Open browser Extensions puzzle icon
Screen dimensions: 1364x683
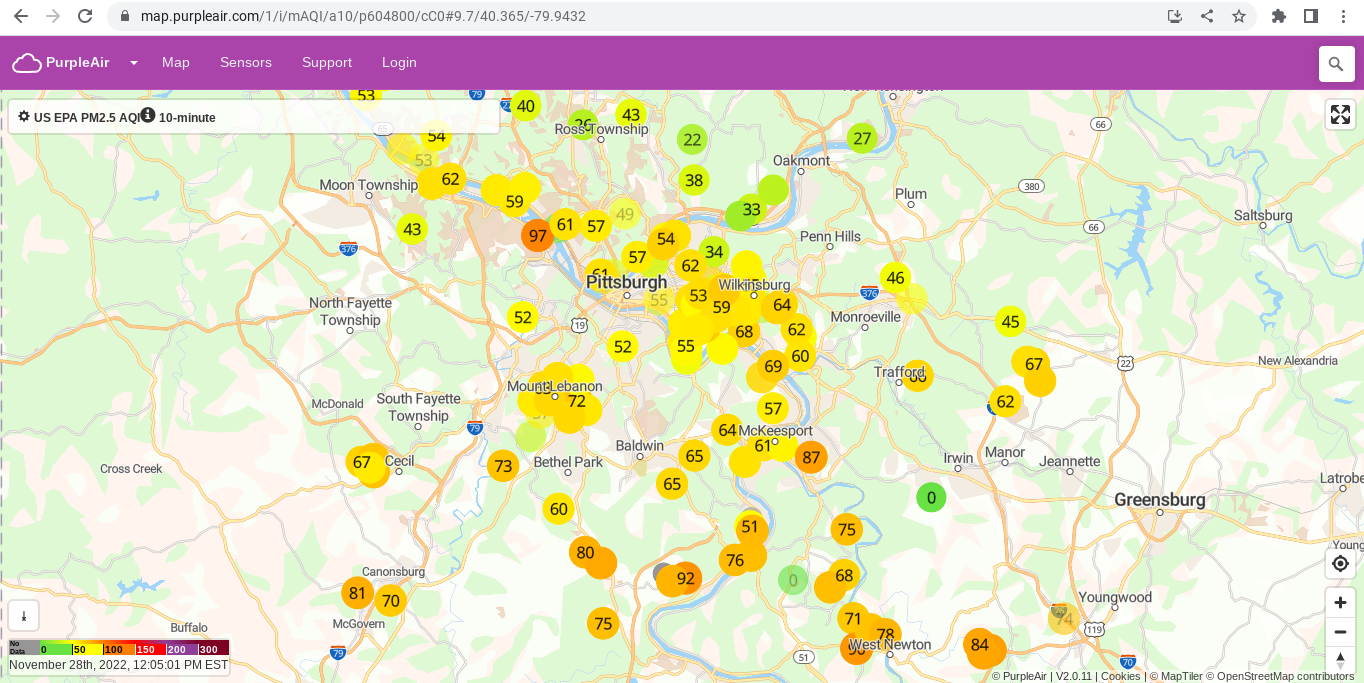[x=1278, y=16]
